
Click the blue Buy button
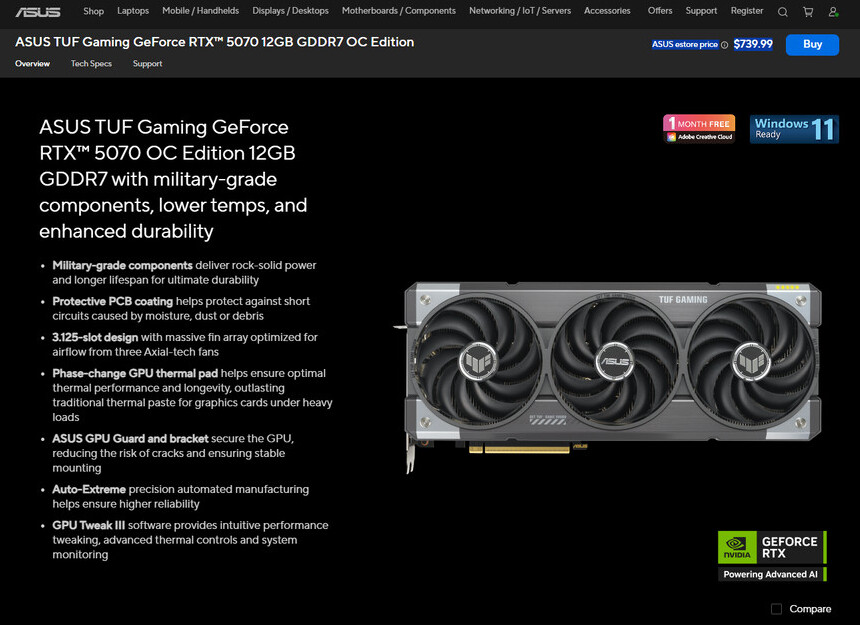tap(812, 44)
